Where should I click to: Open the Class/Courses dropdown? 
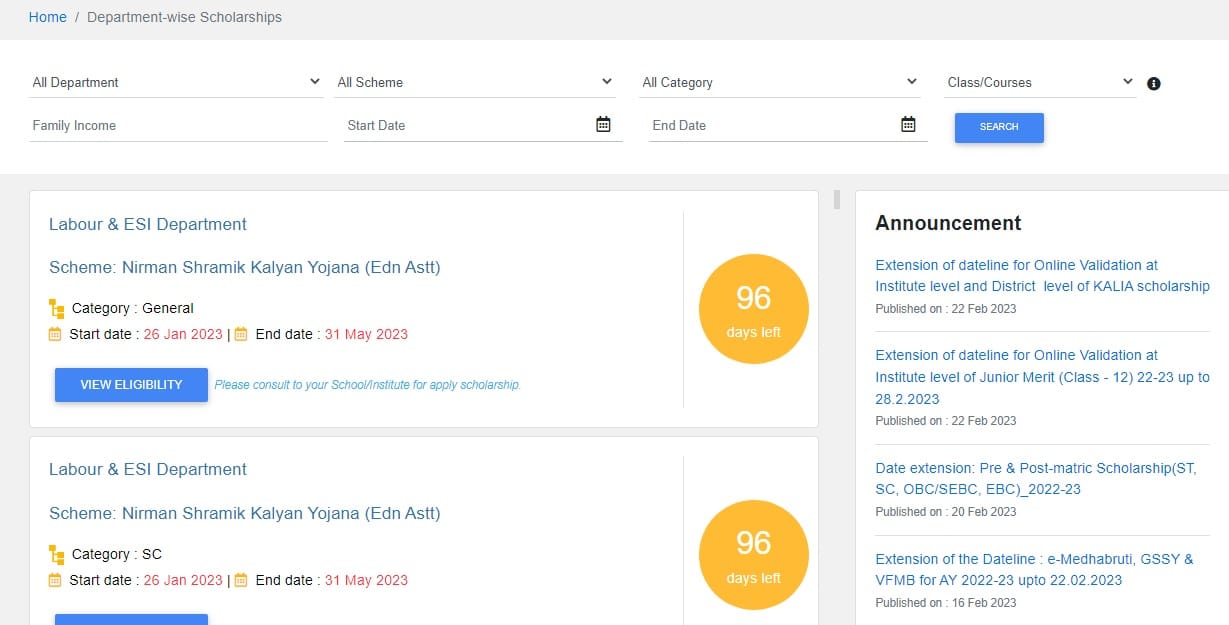tap(1040, 82)
